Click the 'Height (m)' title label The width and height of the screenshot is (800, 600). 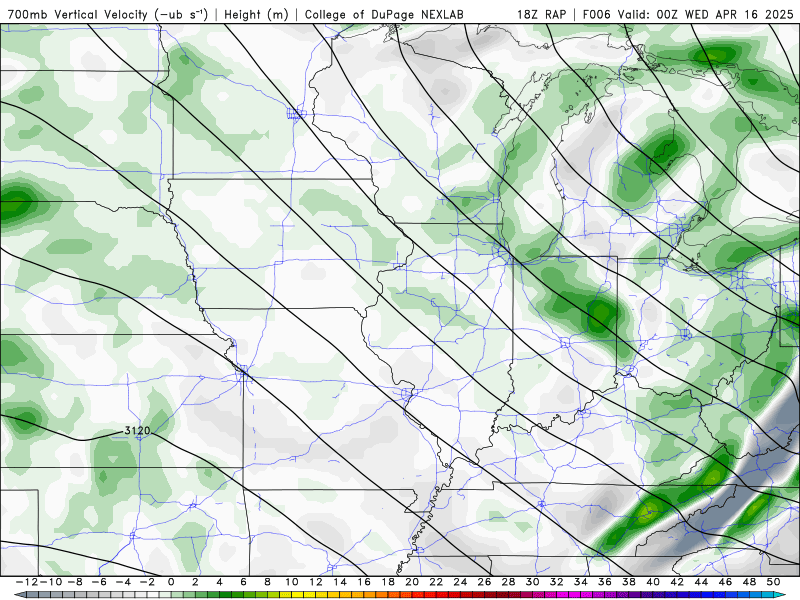pos(256,14)
